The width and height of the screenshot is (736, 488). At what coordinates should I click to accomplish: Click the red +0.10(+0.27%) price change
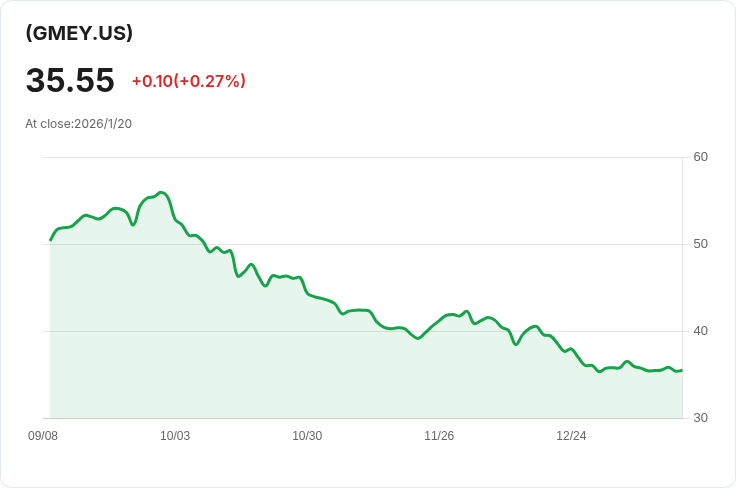[188, 81]
